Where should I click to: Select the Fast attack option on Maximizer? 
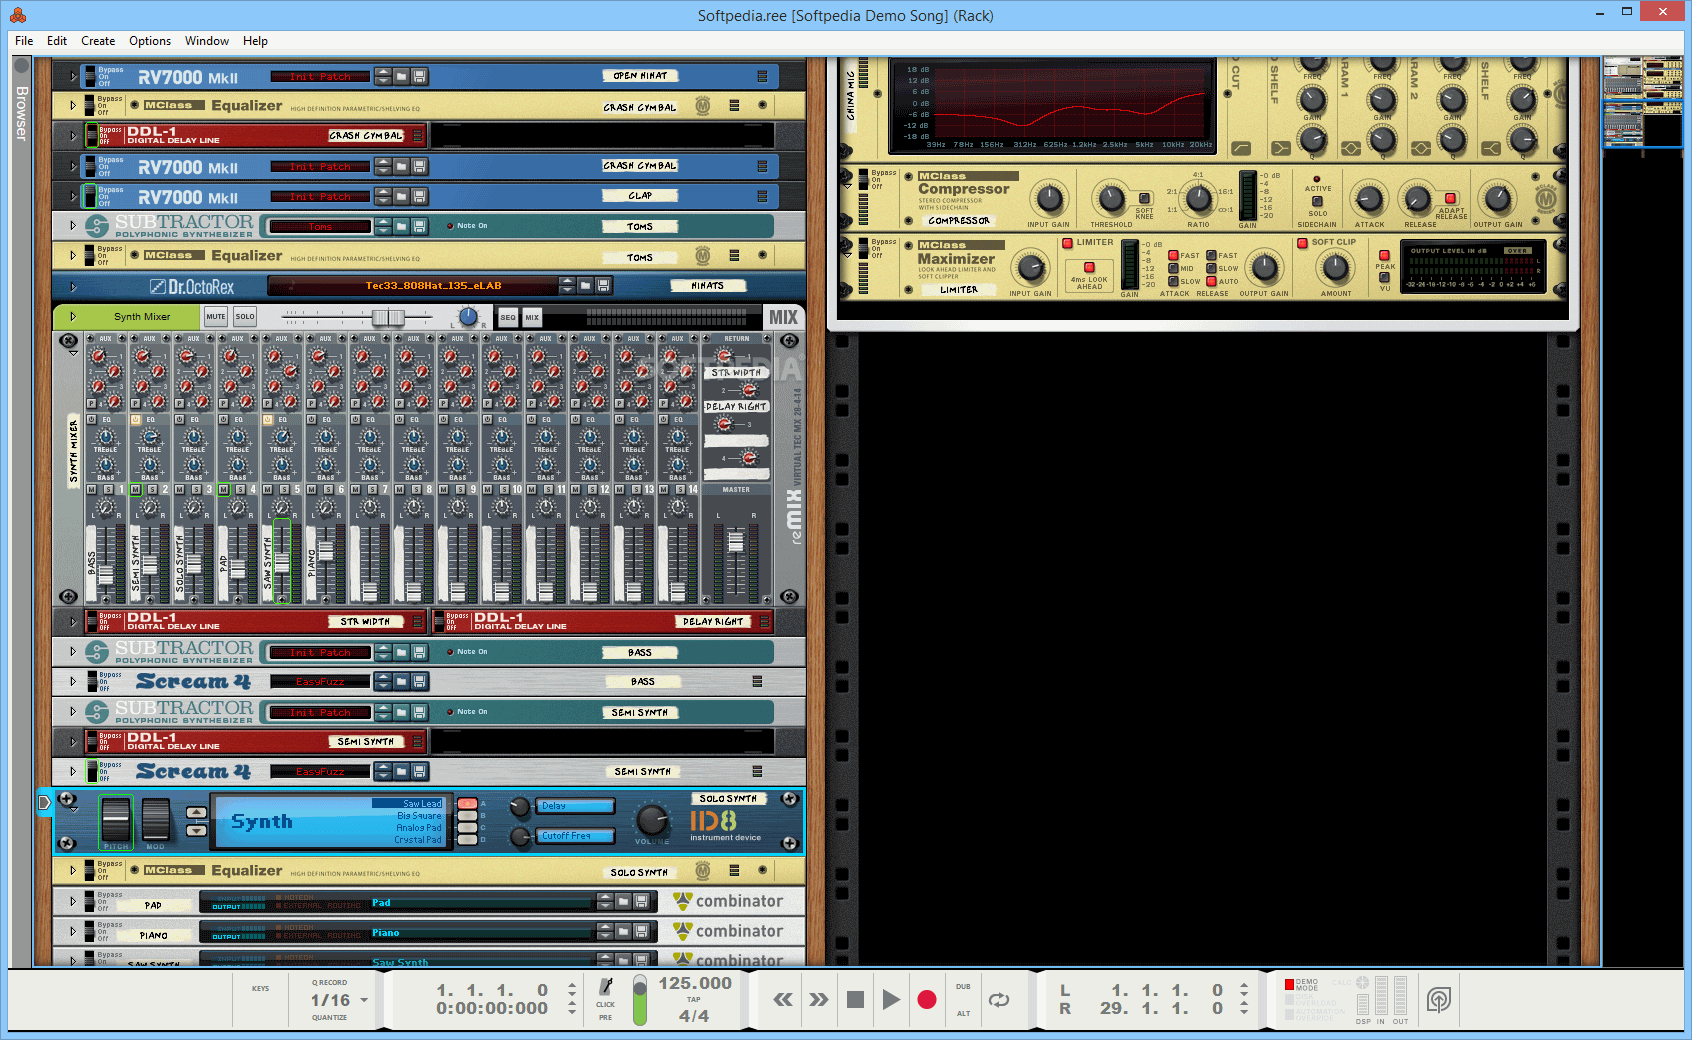pyautogui.click(x=1173, y=255)
